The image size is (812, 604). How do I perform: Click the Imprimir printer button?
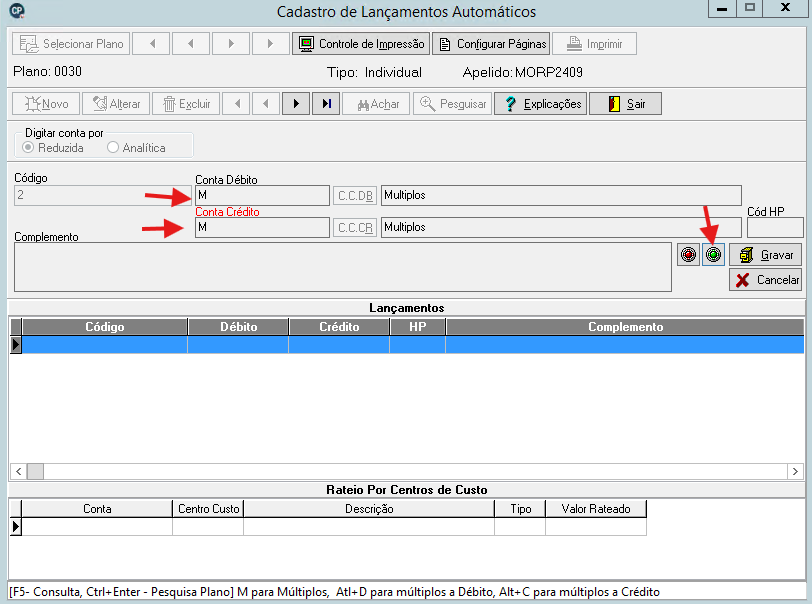(x=594, y=44)
